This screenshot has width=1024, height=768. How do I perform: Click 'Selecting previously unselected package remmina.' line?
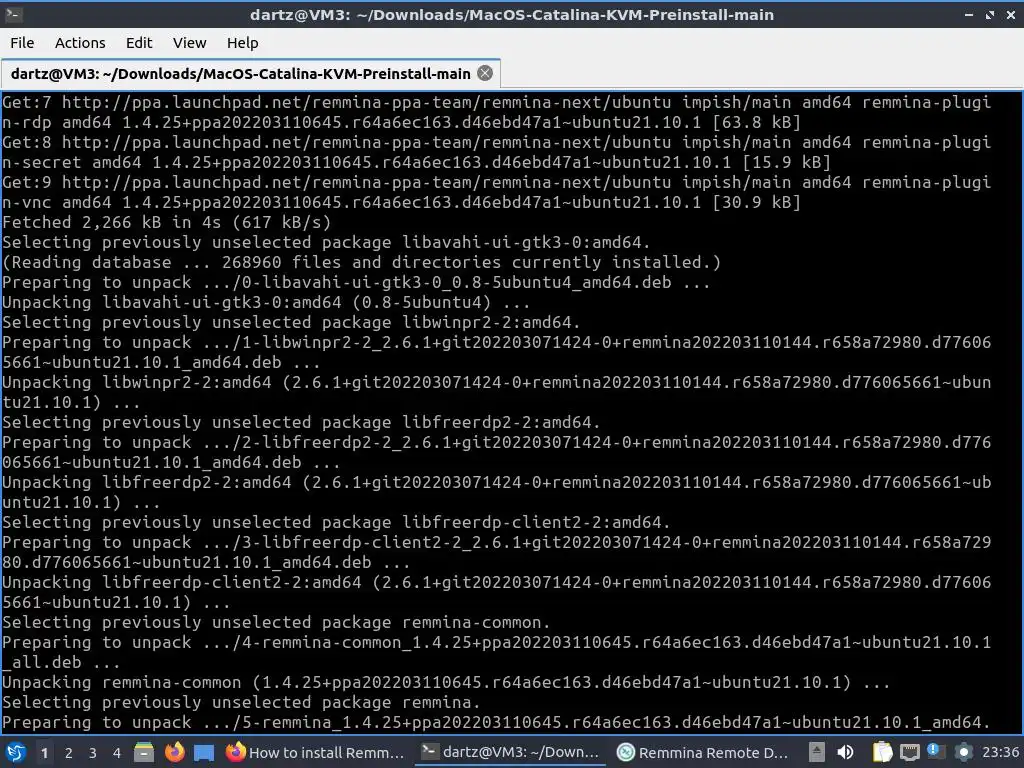coord(241,702)
